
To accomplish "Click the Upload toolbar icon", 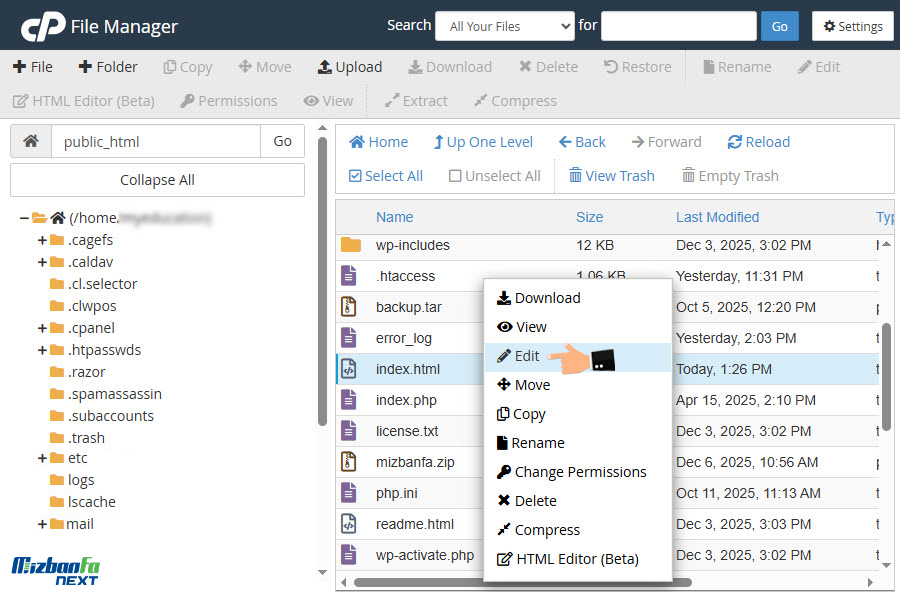I will point(325,67).
